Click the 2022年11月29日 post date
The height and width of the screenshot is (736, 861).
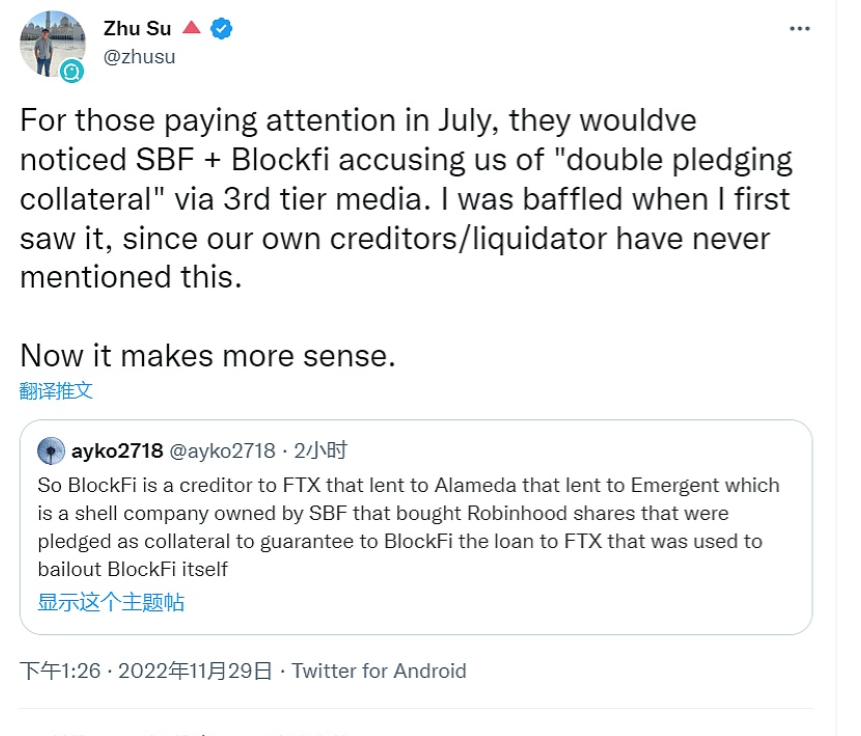click(x=195, y=670)
